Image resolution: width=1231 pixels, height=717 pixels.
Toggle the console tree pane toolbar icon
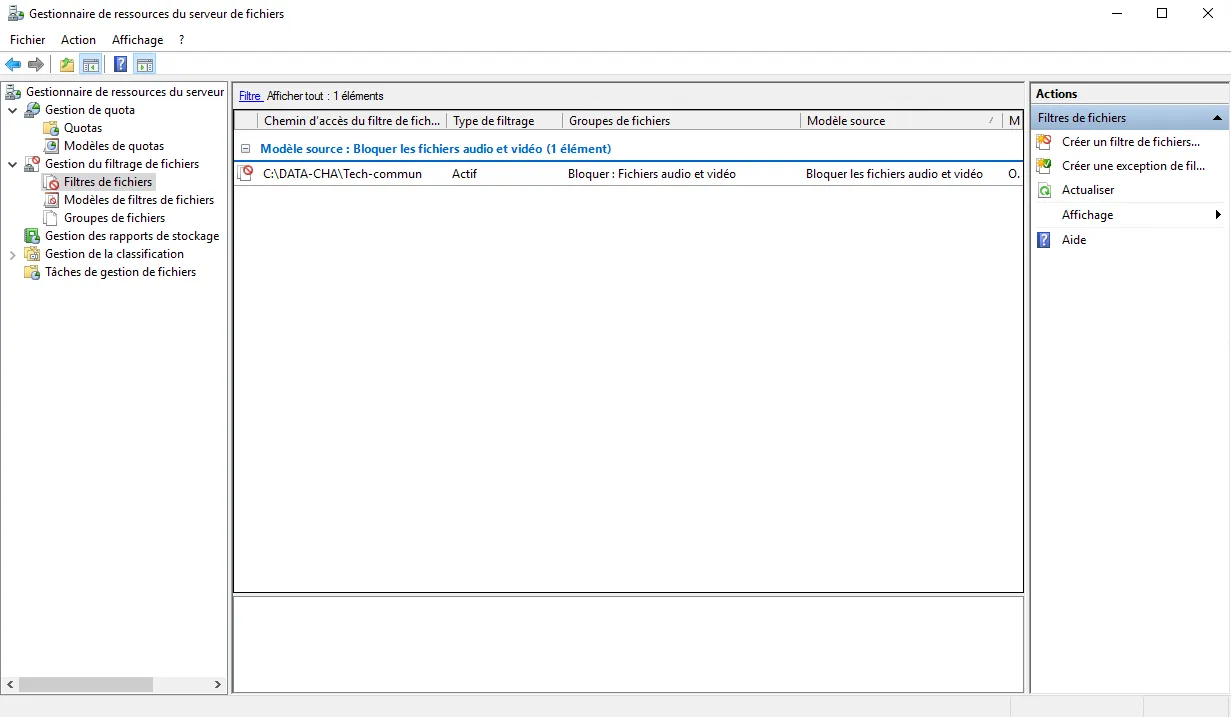91,65
